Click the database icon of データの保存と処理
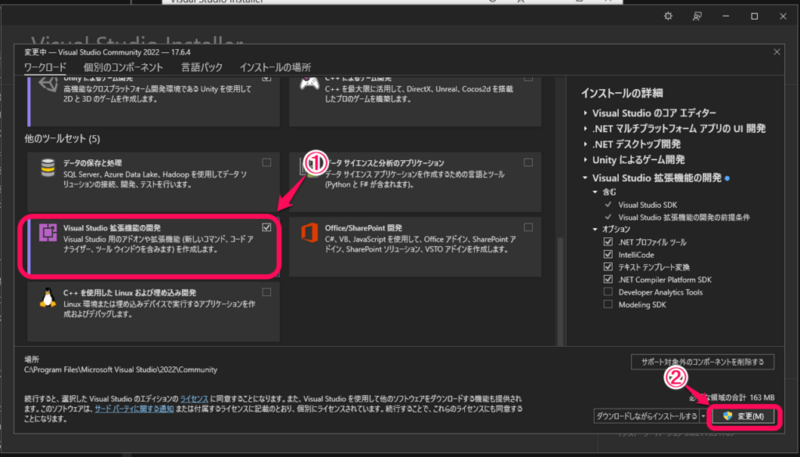 tap(48, 168)
